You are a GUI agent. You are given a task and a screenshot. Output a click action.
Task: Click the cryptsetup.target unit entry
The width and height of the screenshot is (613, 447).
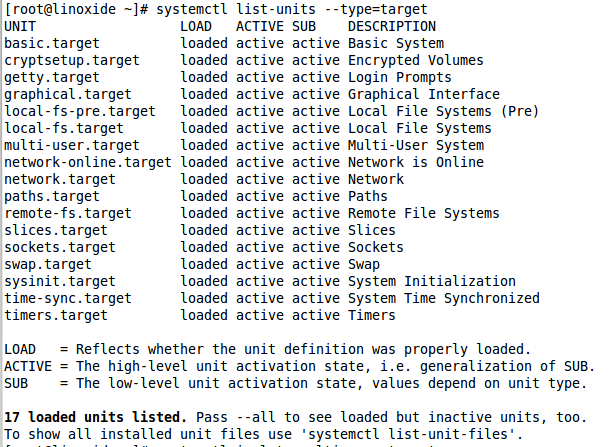click(x=71, y=60)
